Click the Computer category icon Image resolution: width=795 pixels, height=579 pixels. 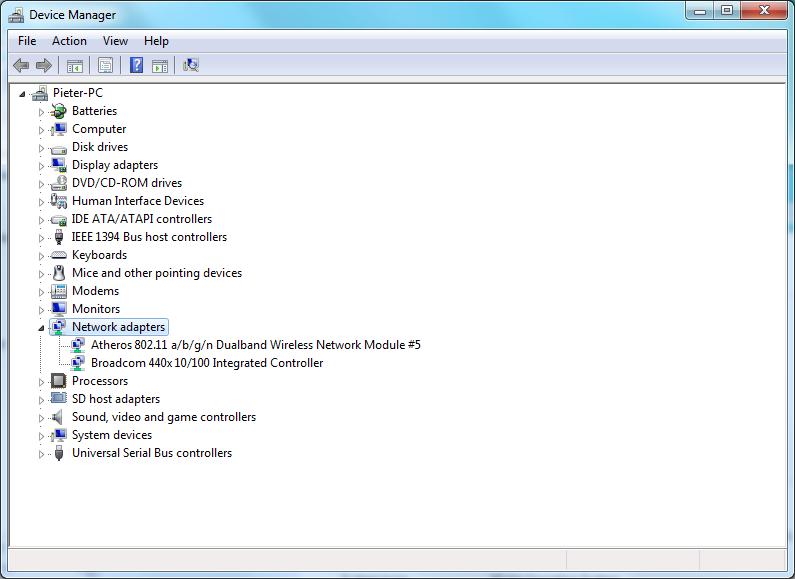click(x=59, y=129)
